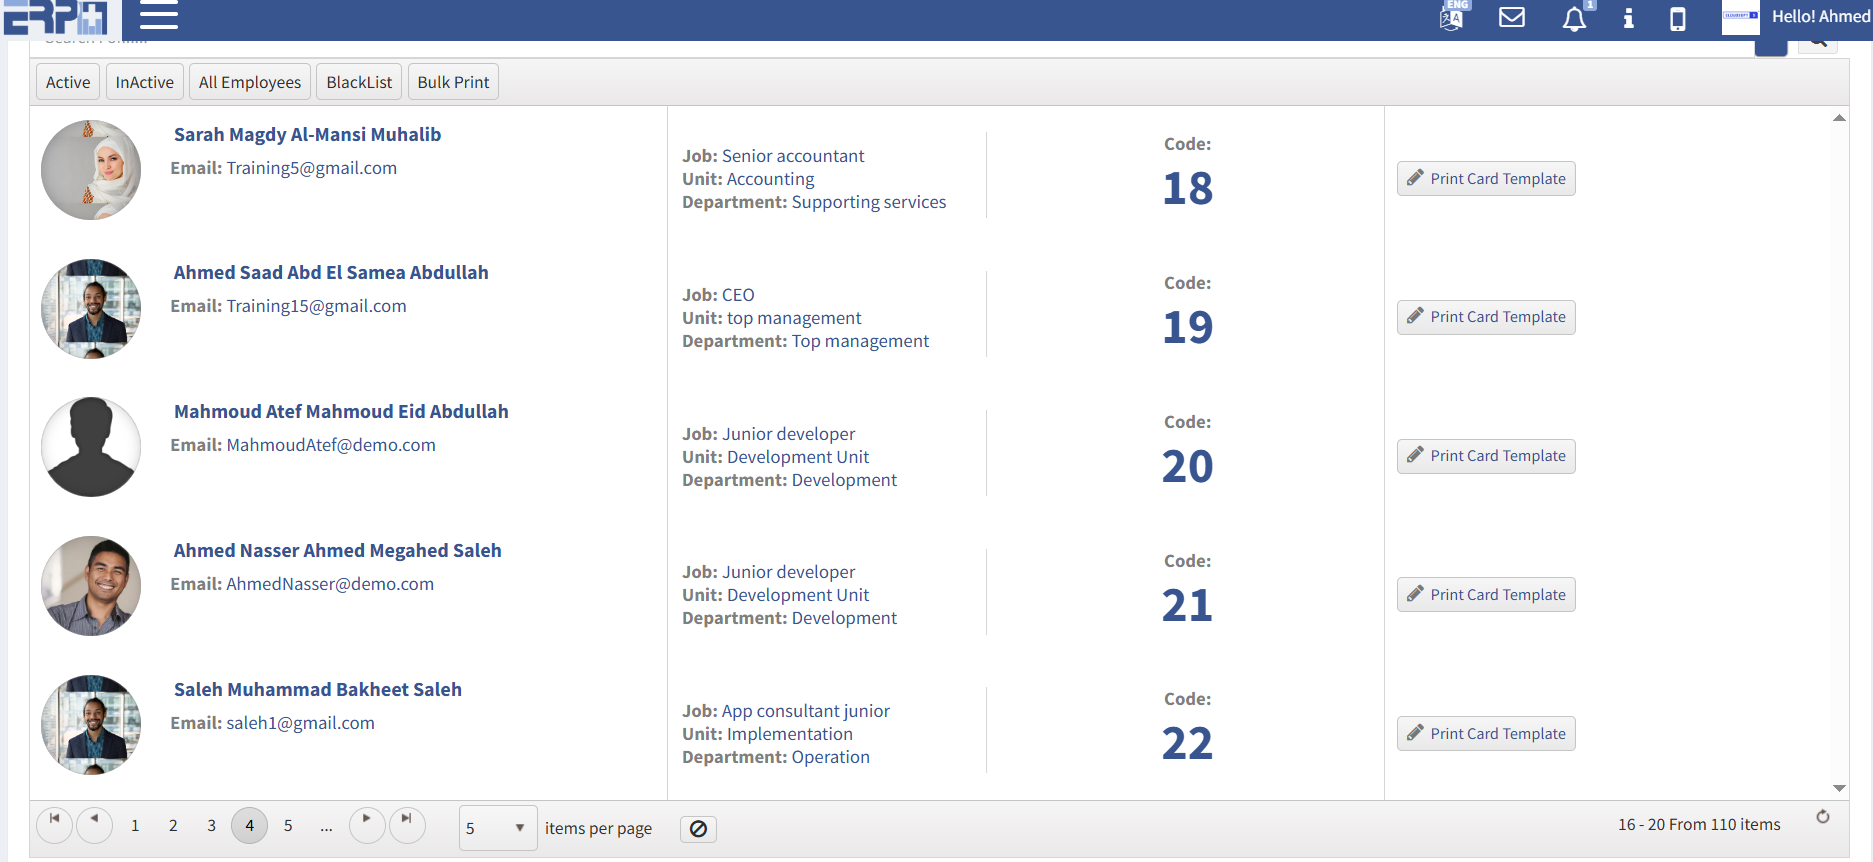Open Ahmed Nasser Ahmed Megahed Saleh profile
This screenshot has width=1873, height=862.
click(x=337, y=551)
